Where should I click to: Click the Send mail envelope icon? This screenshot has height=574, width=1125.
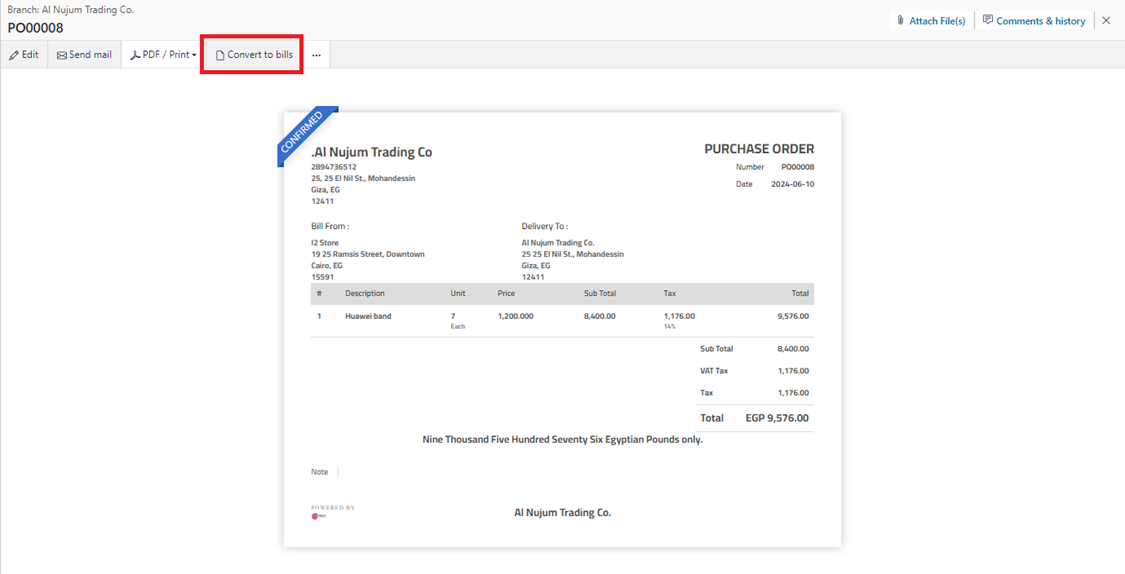[x=62, y=55]
